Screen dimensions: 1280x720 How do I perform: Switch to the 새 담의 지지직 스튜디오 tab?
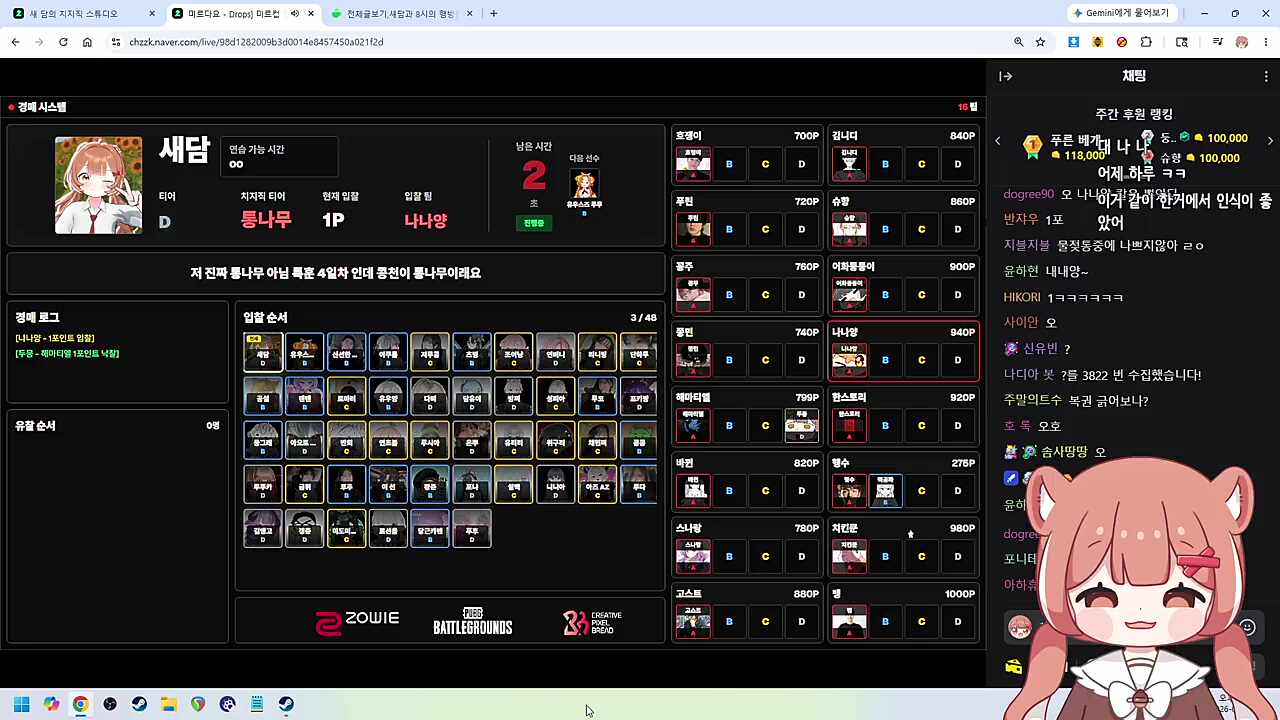[x=82, y=14]
